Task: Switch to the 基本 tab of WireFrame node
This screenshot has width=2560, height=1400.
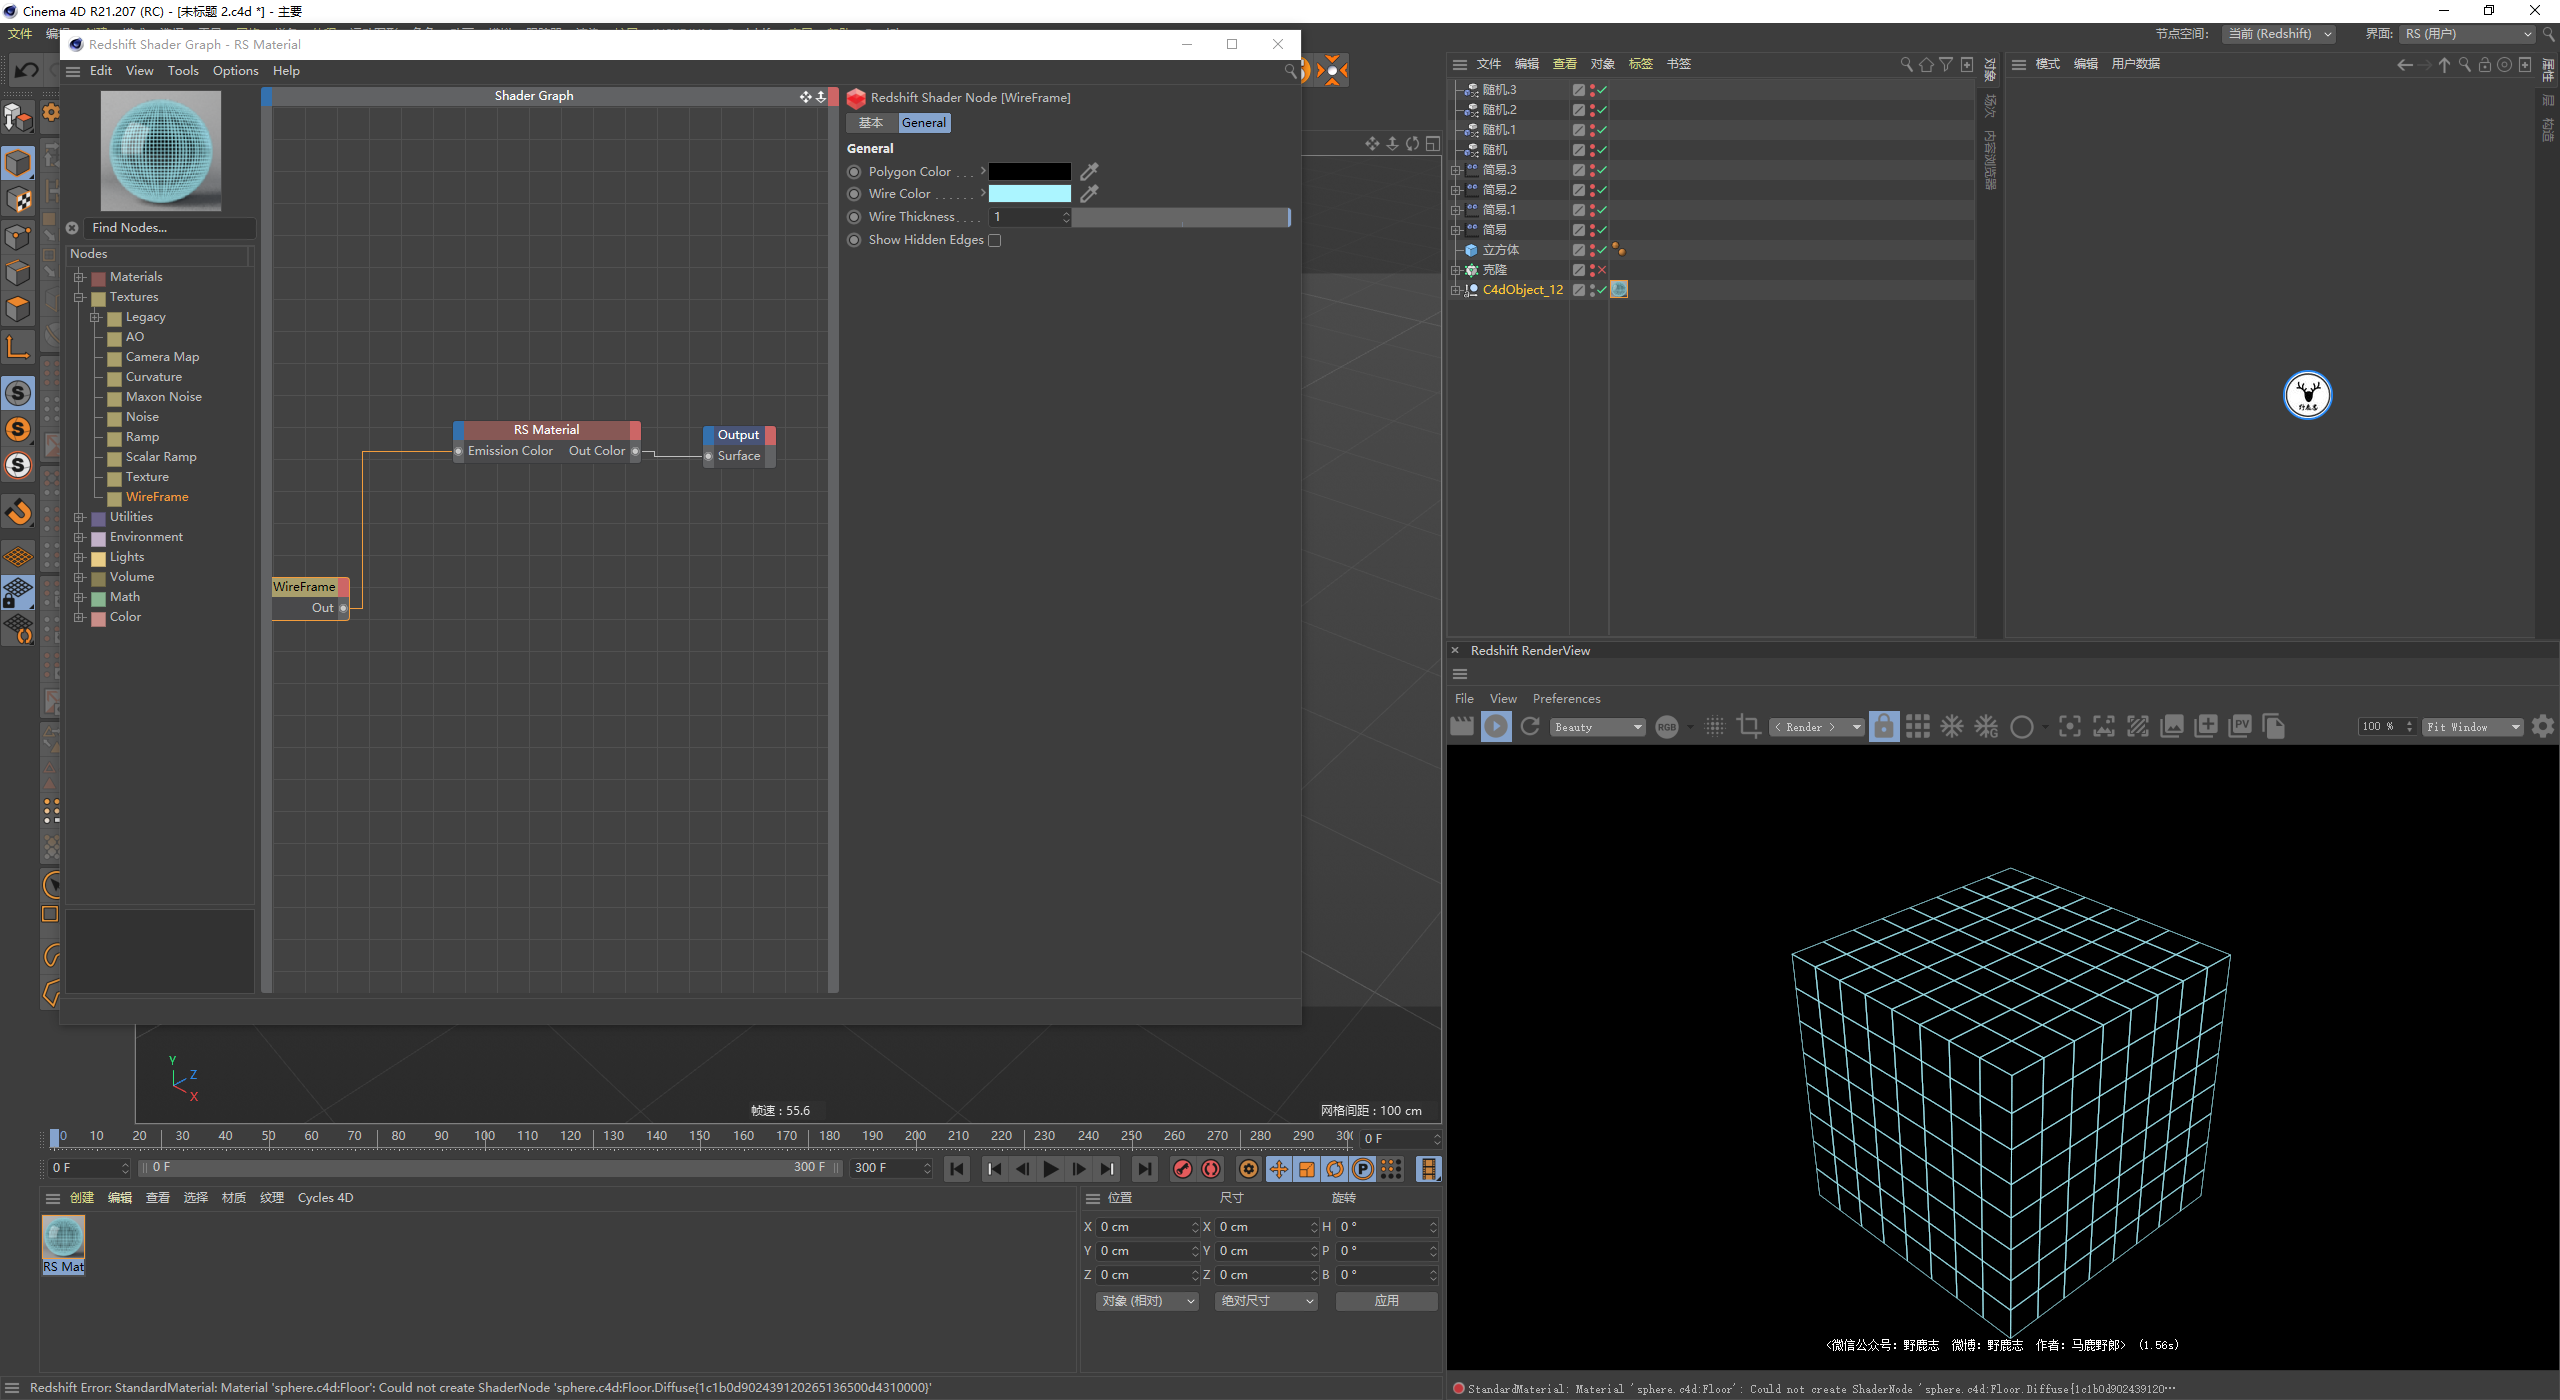Action: point(871,123)
